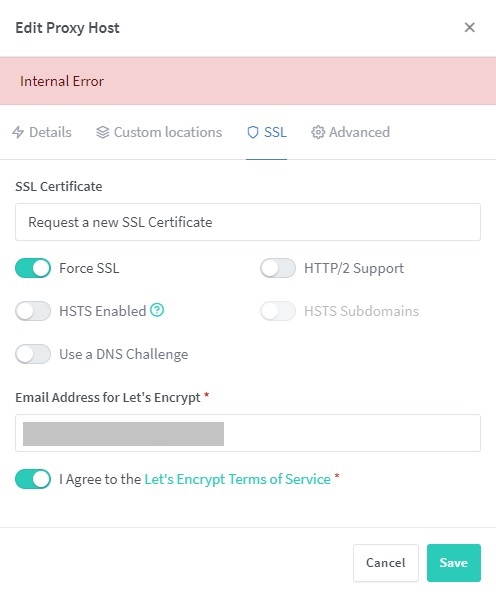Turn on HSTS Enabled switch
Screen dimensions: 496x597
point(33,311)
